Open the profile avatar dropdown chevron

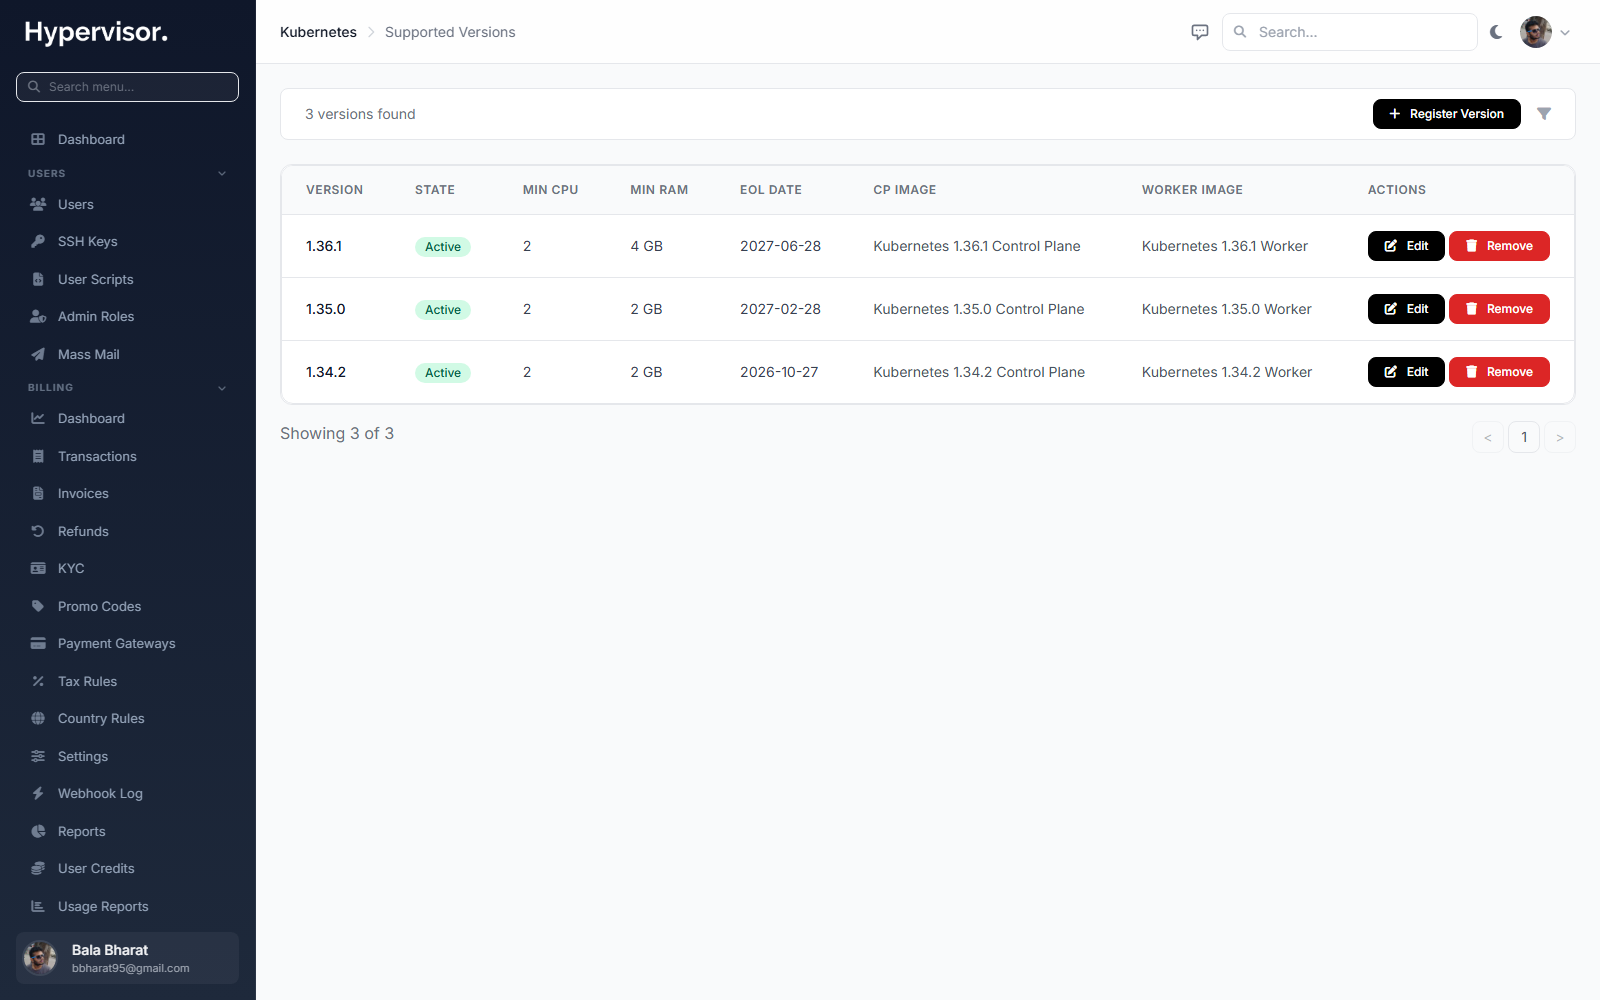(1565, 32)
